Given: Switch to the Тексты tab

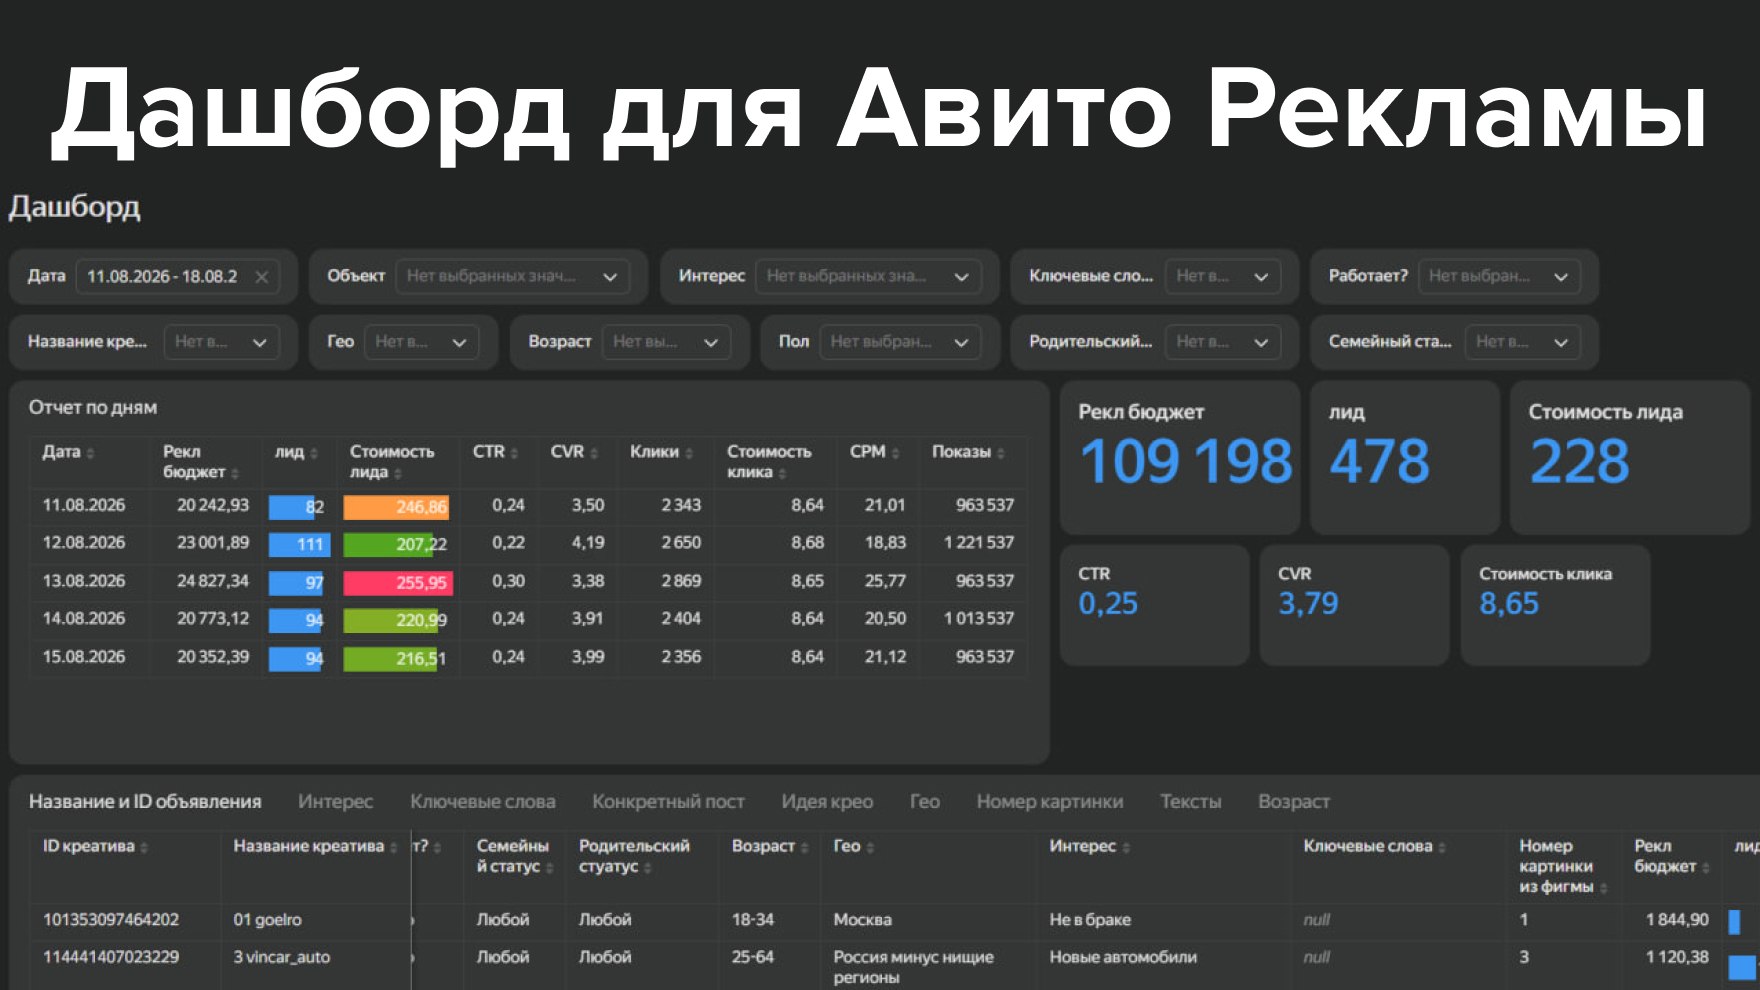Looking at the screenshot, I should [1190, 802].
